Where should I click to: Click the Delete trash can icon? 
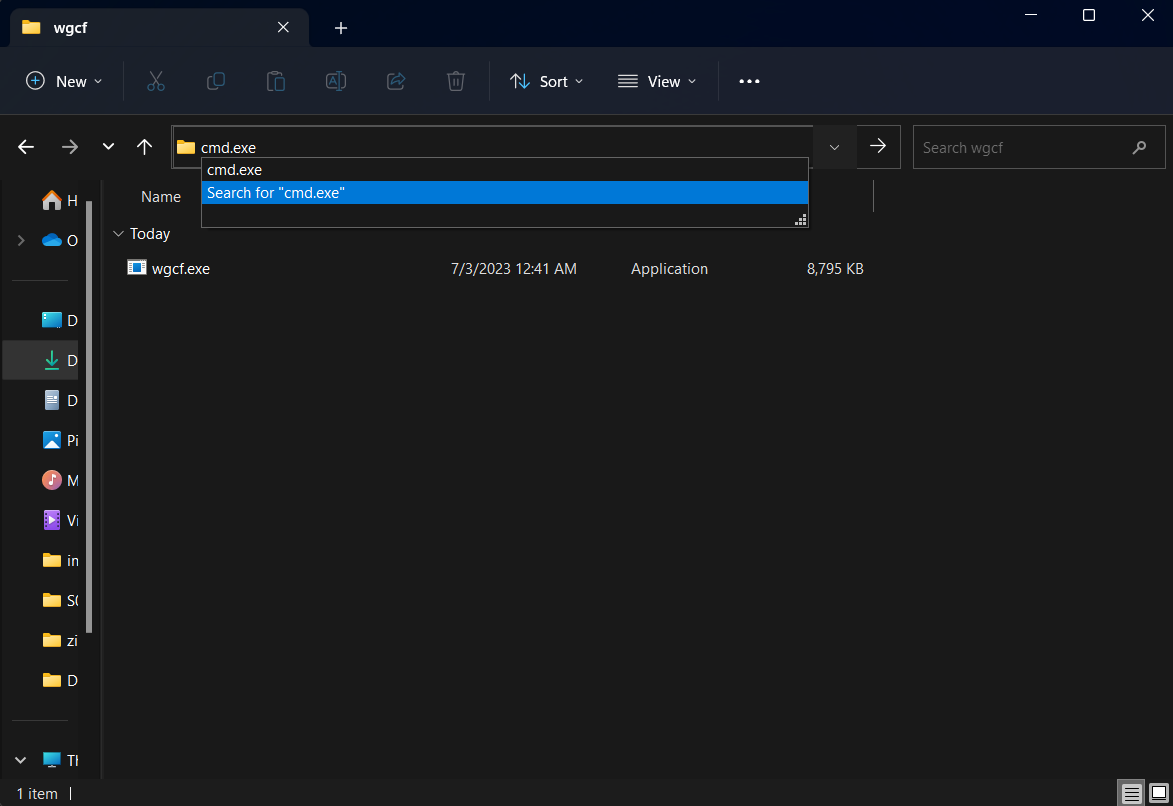pos(456,82)
